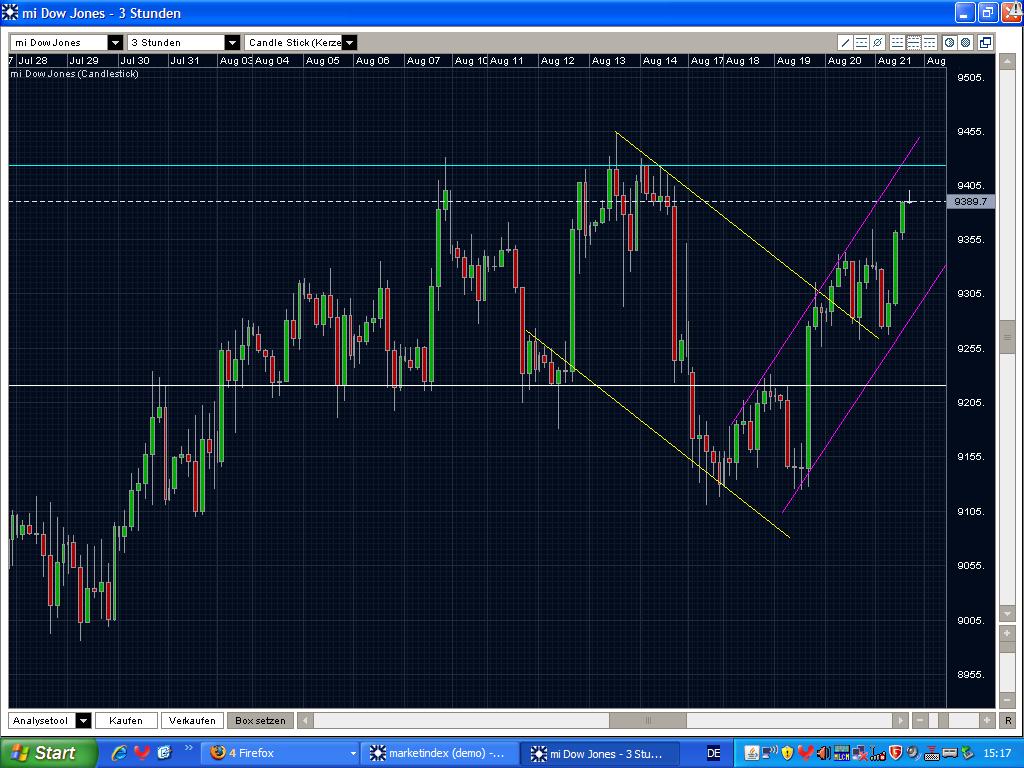Click the R reset button at bottom right
This screenshot has width=1024, height=768.
coord(1008,720)
